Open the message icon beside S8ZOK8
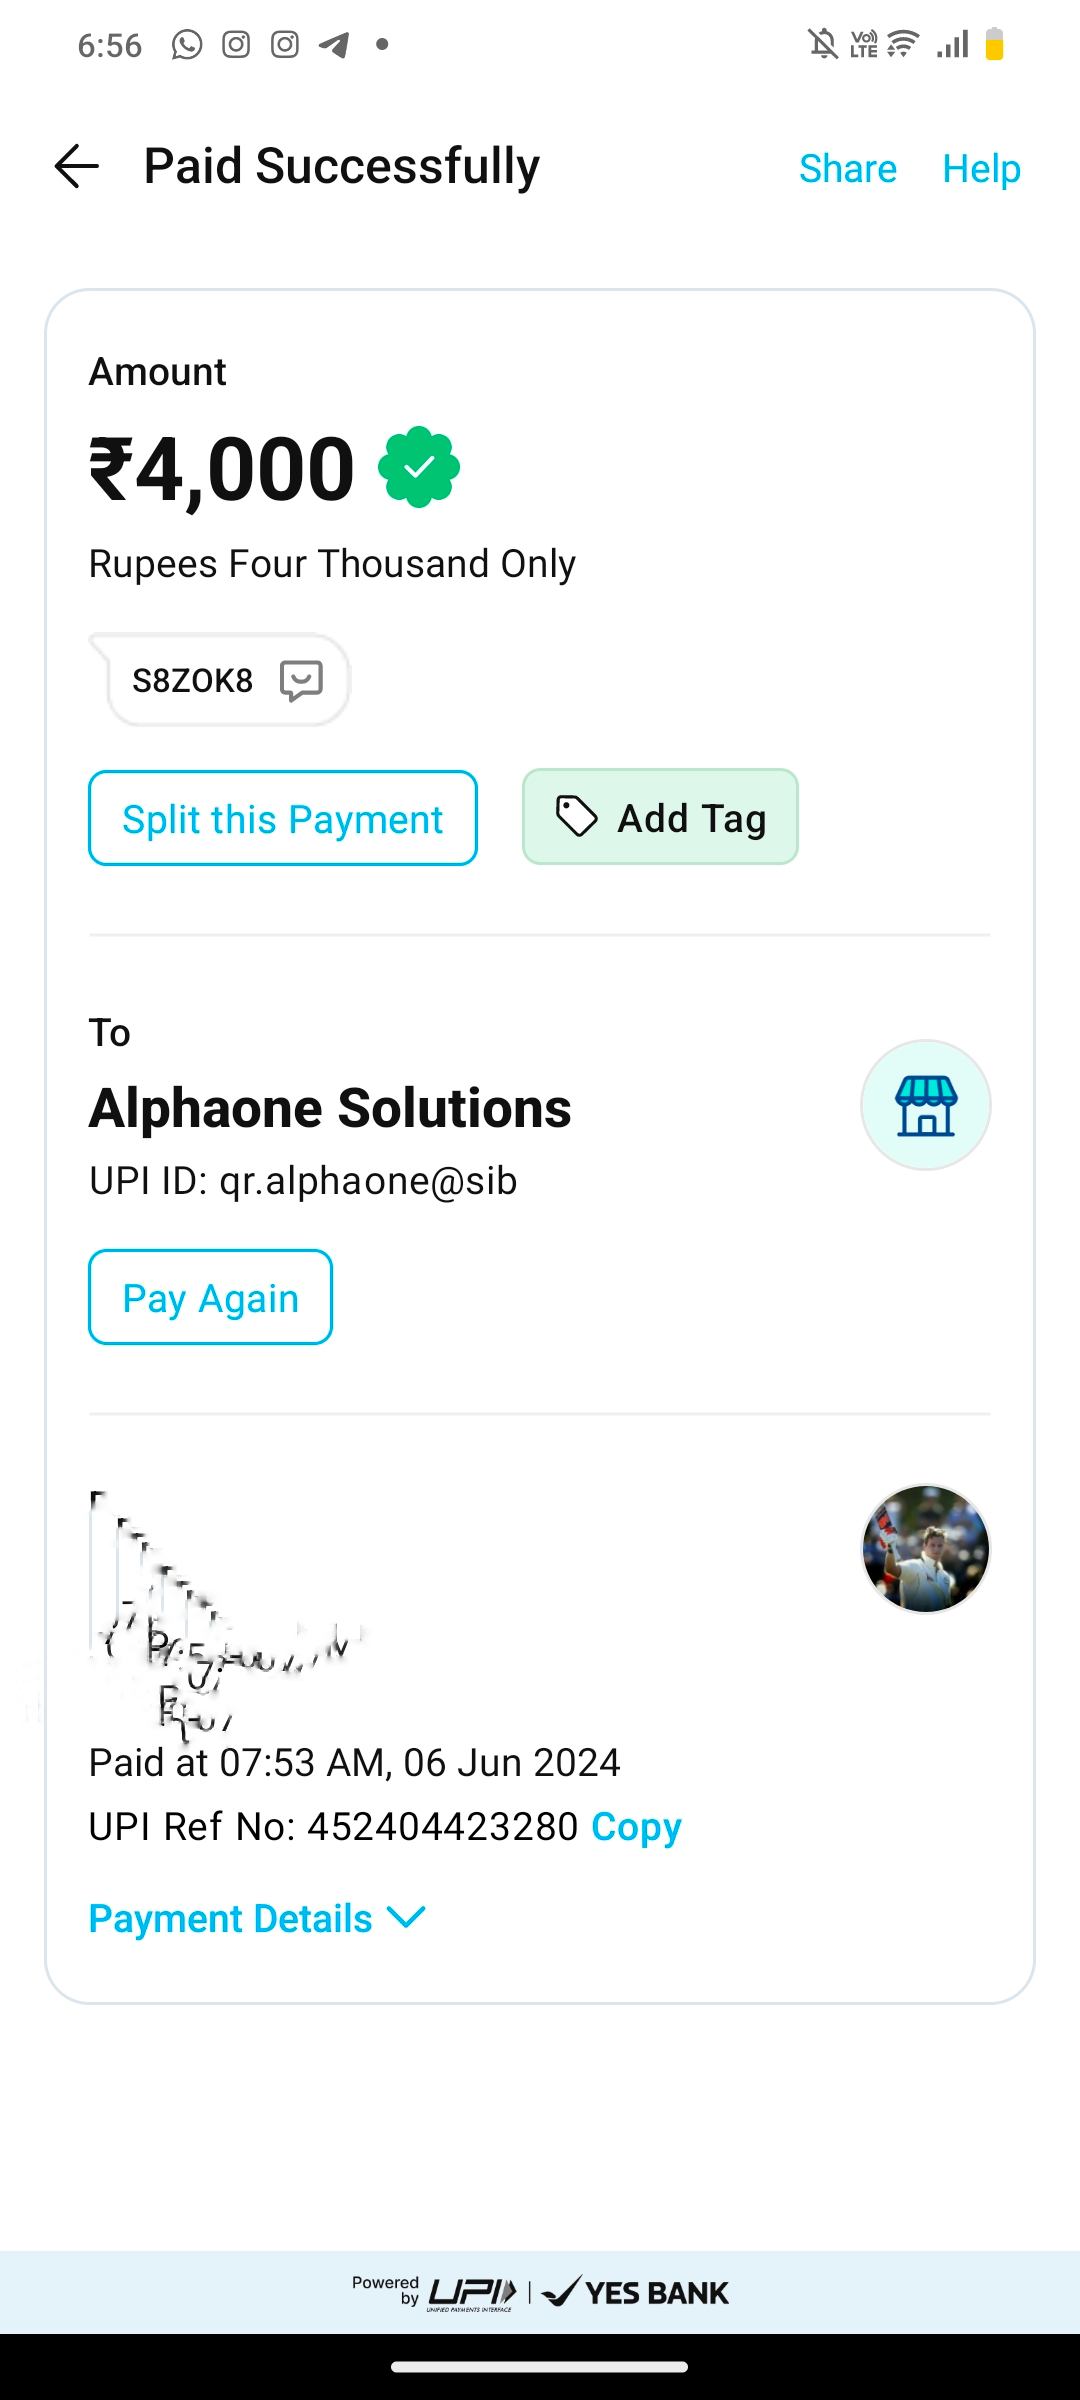This screenshot has width=1080, height=2400. (301, 681)
